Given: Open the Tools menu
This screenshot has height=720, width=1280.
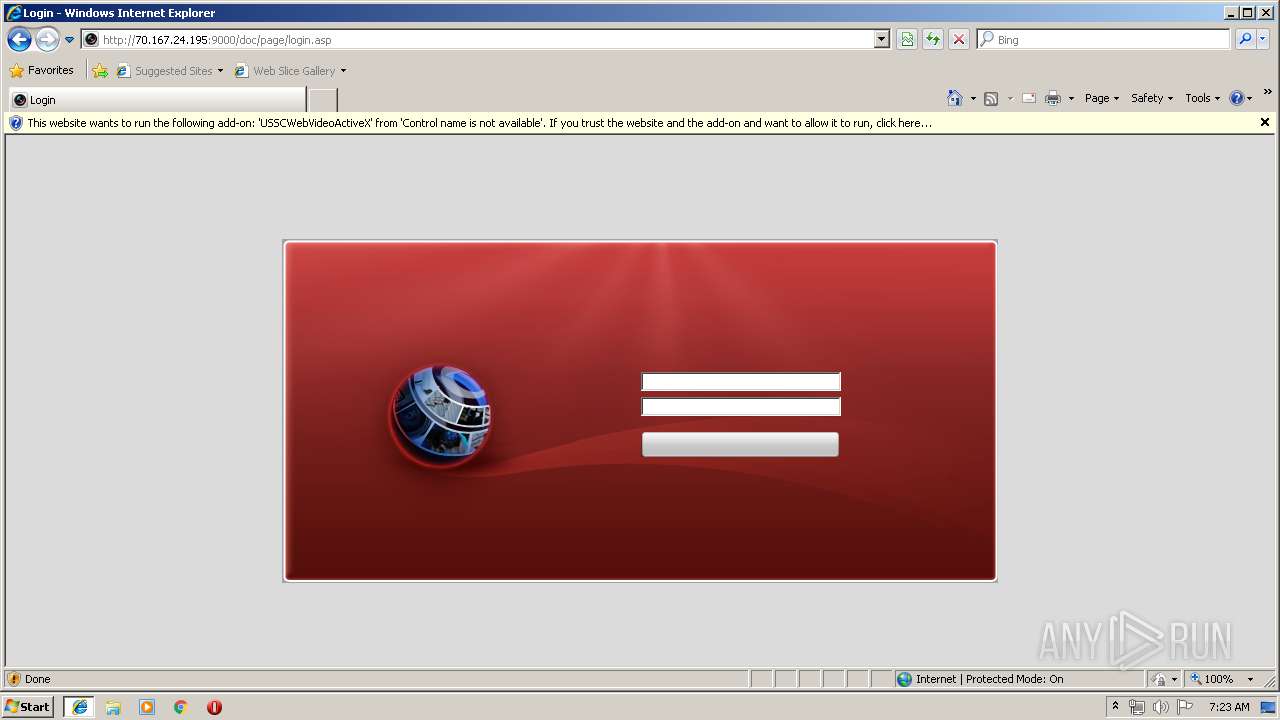Looking at the screenshot, I should coord(1202,98).
